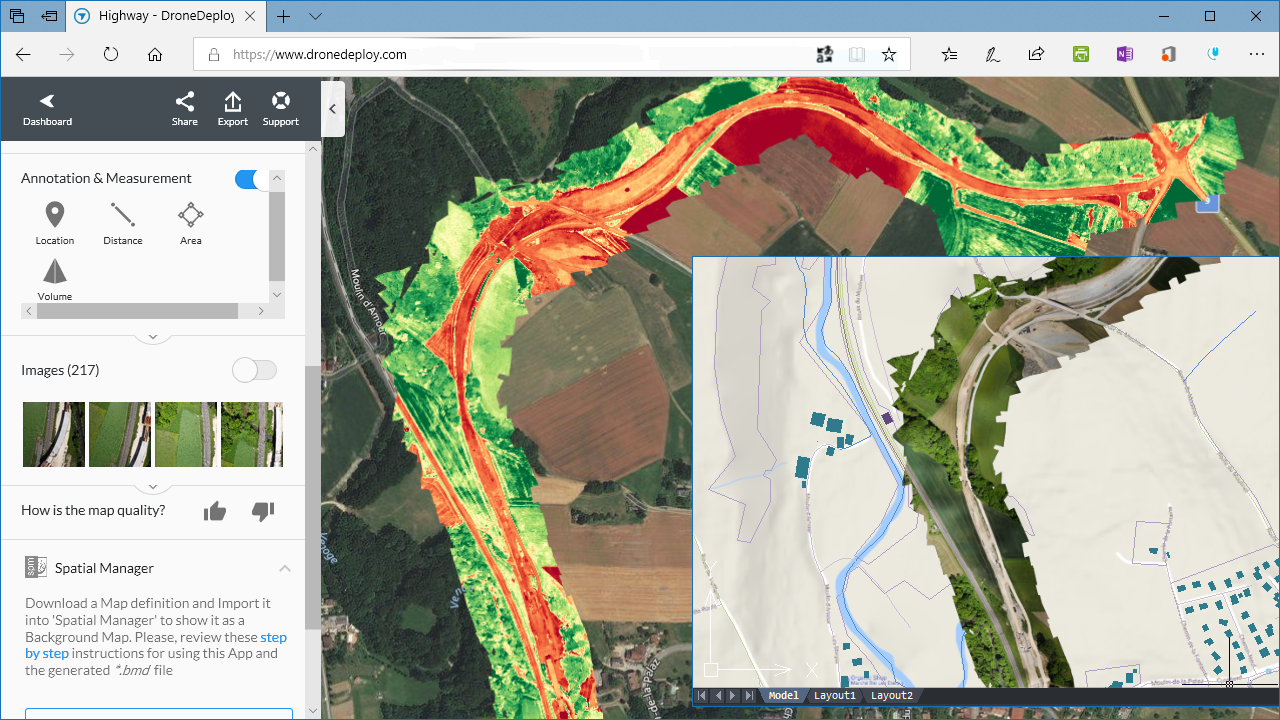The width and height of the screenshot is (1280, 720).
Task: Export the highway map
Action: click(232, 108)
